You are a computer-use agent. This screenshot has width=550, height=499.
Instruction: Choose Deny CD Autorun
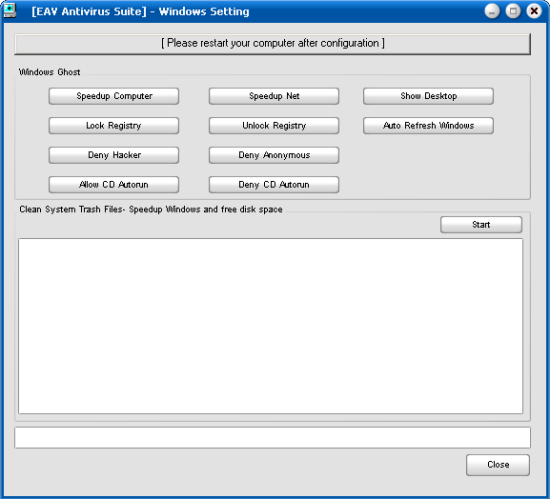click(x=274, y=184)
